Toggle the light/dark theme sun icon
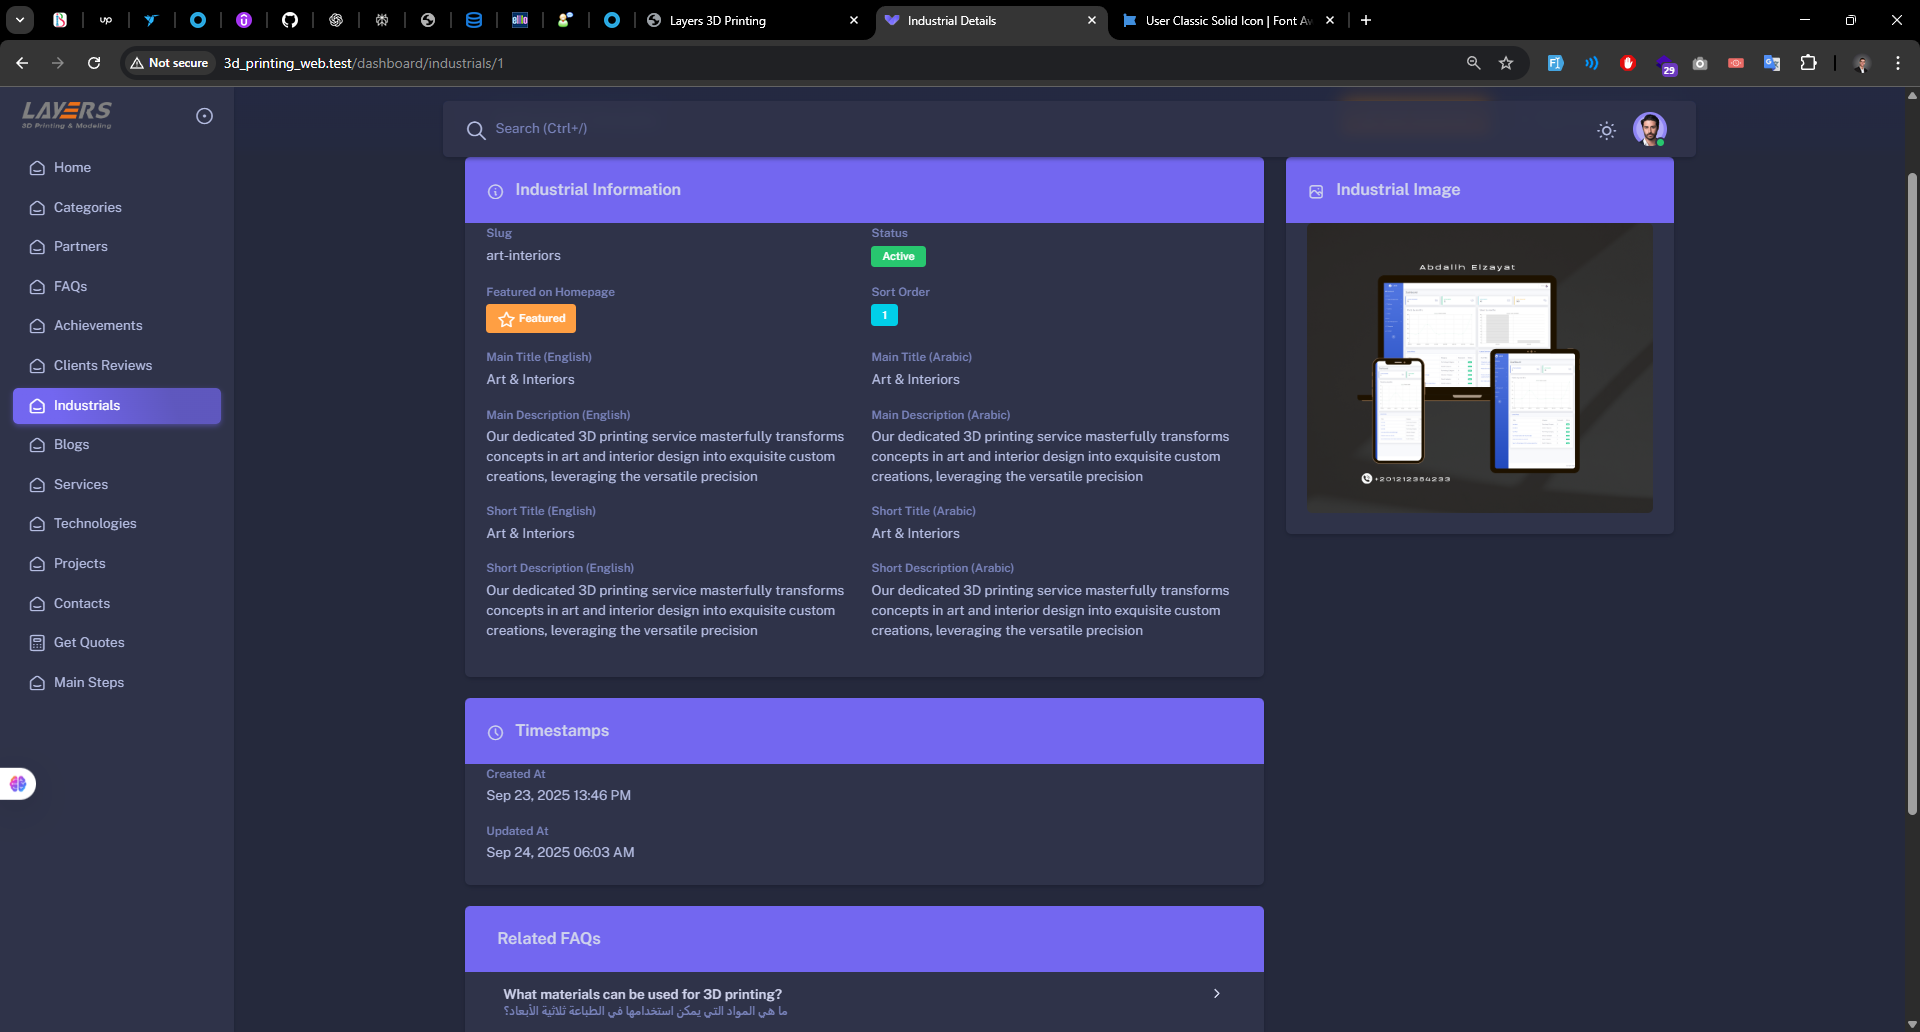The image size is (1920, 1032). click(1606, 130)
